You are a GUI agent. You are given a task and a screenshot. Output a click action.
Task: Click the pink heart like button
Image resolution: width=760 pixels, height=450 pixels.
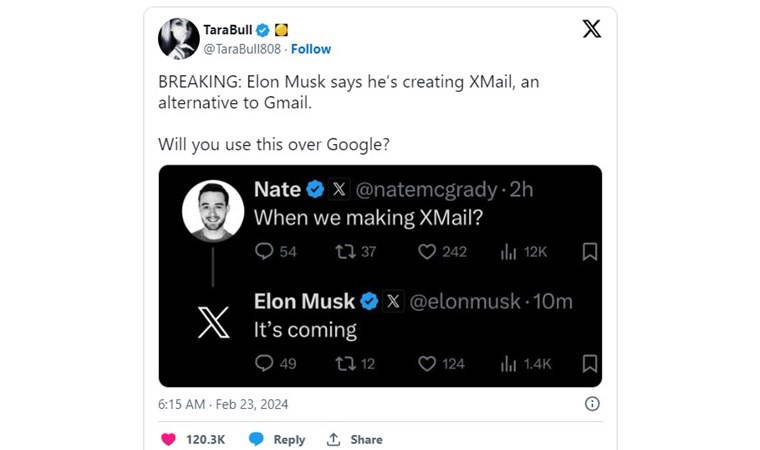click(168, 439)
